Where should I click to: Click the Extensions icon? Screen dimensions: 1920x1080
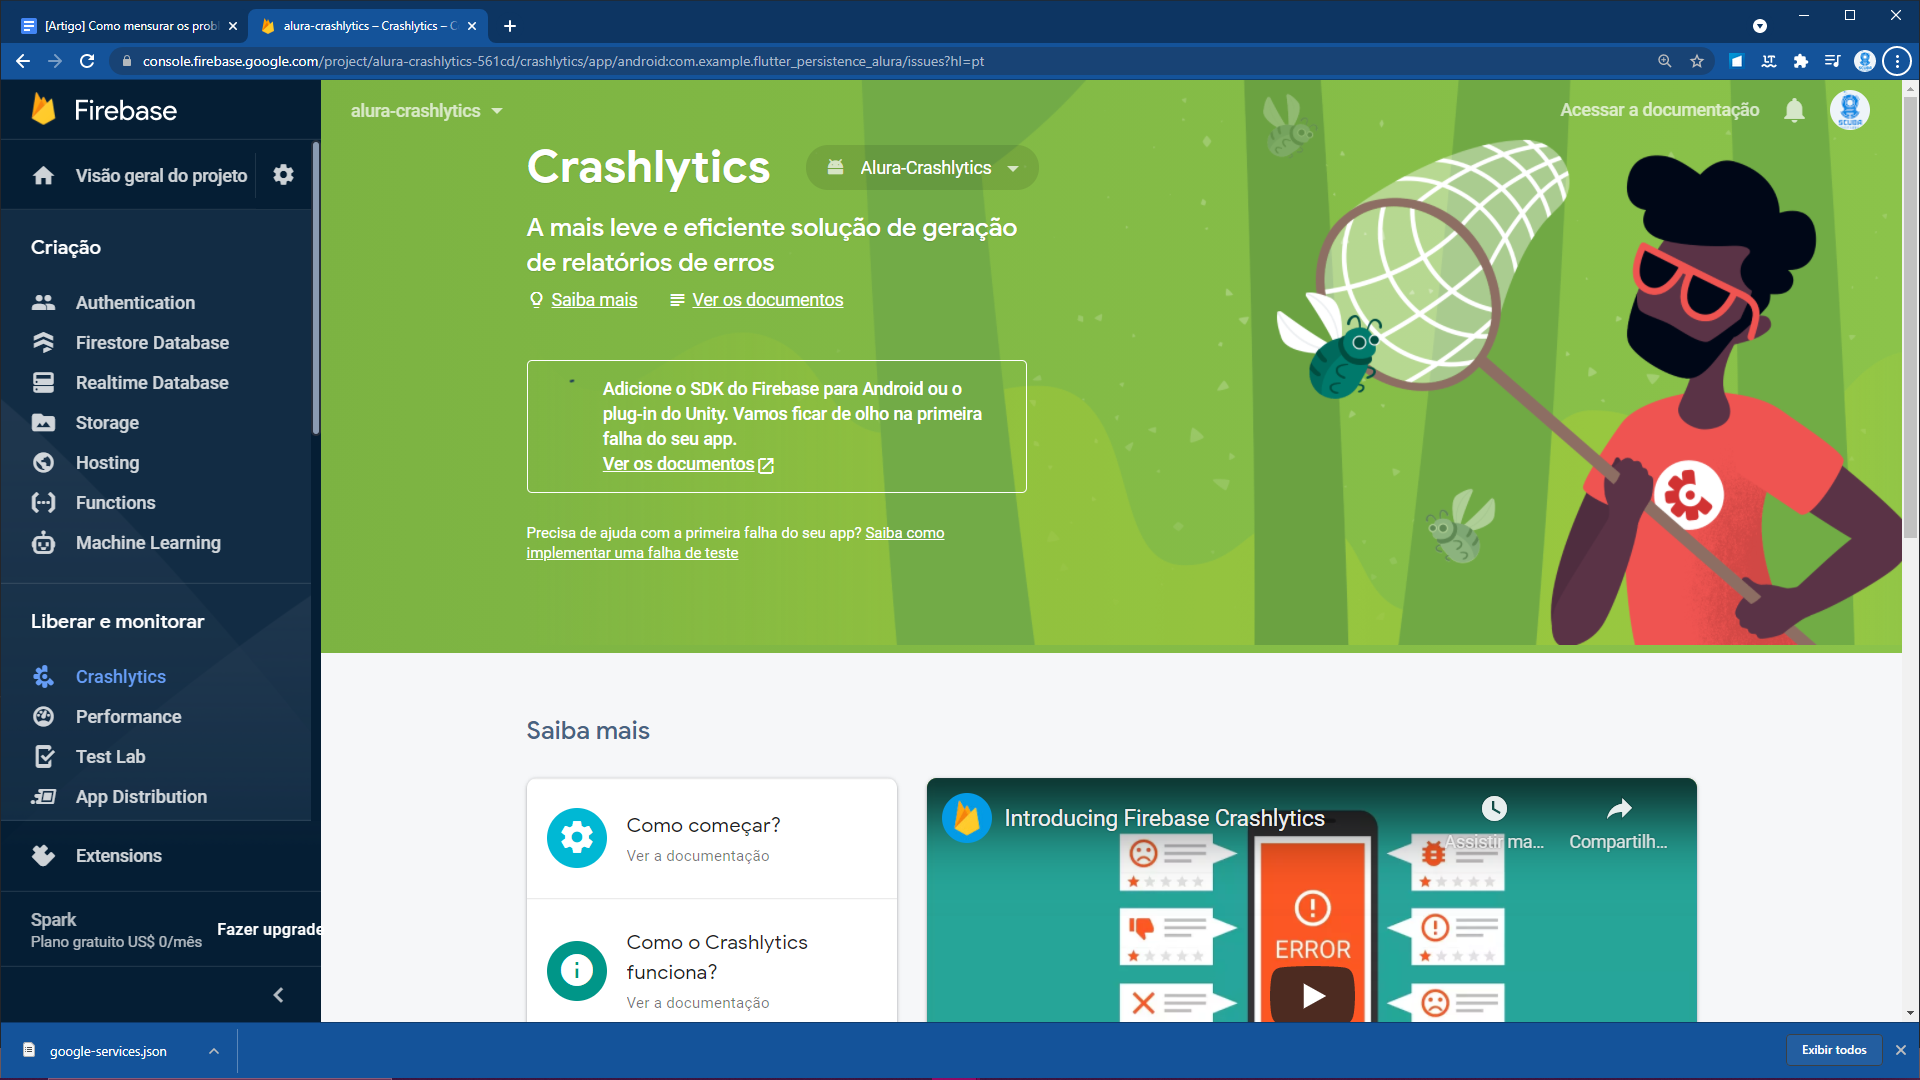pos(43,855)
